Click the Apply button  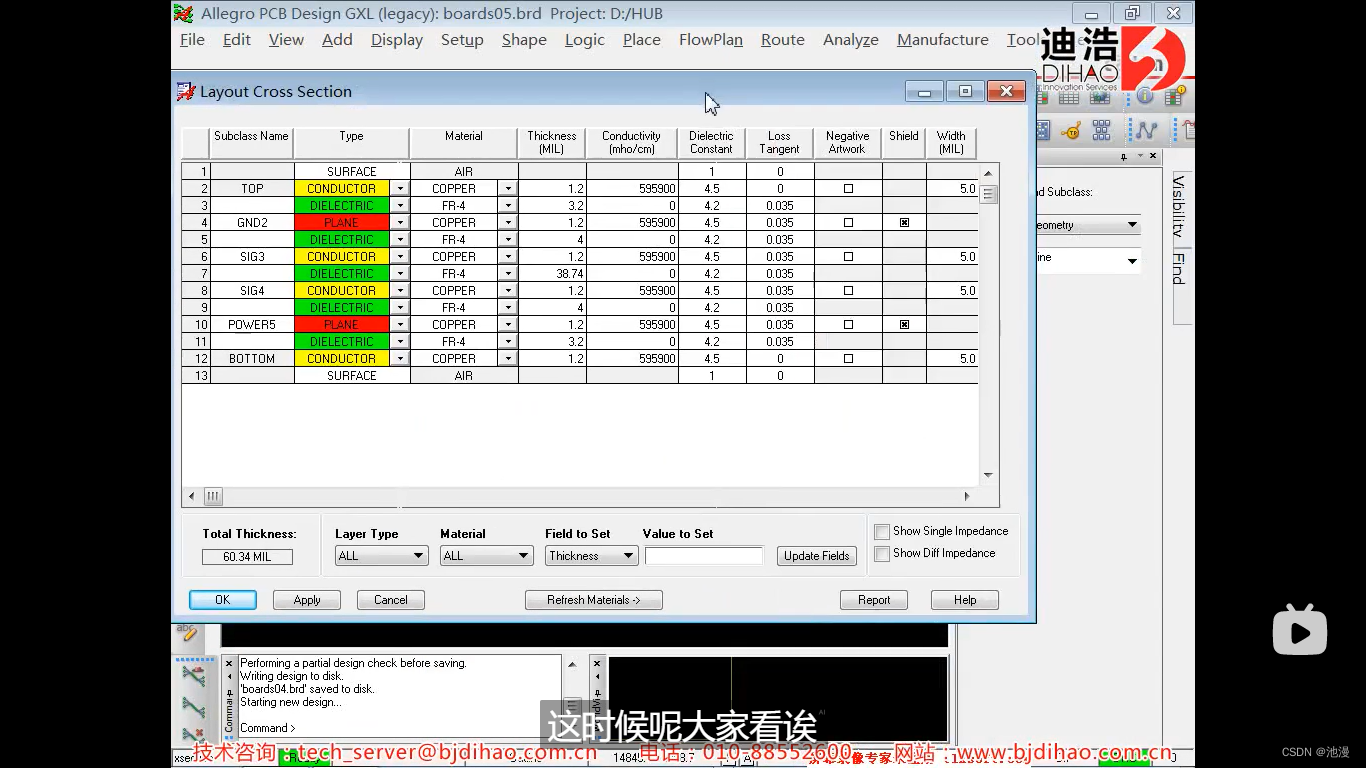pyautogui.click(x=307, y=600)
